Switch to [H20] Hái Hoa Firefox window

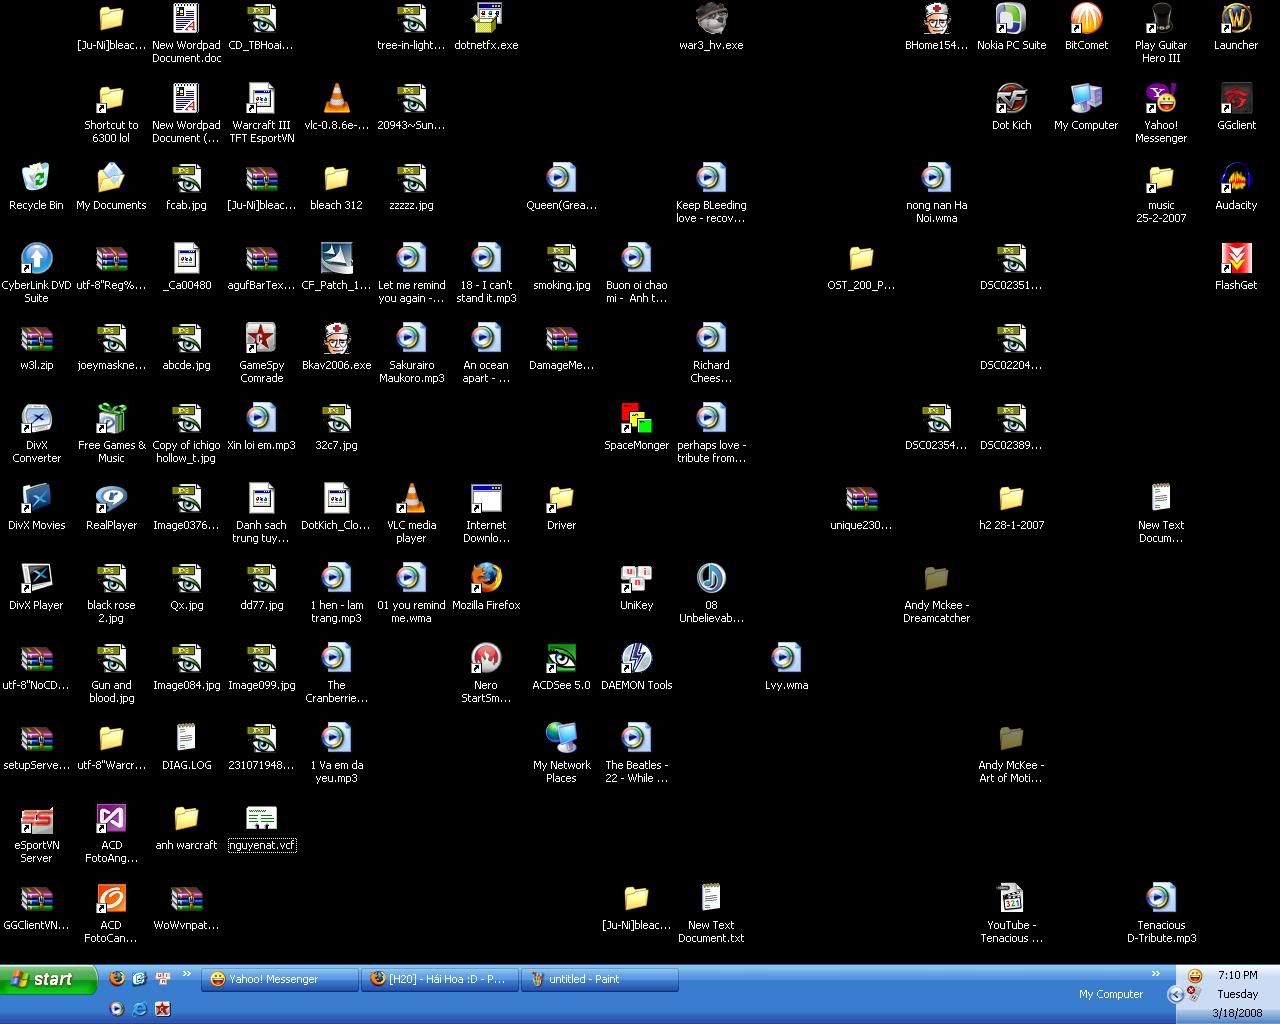click(x=440, y=979)
